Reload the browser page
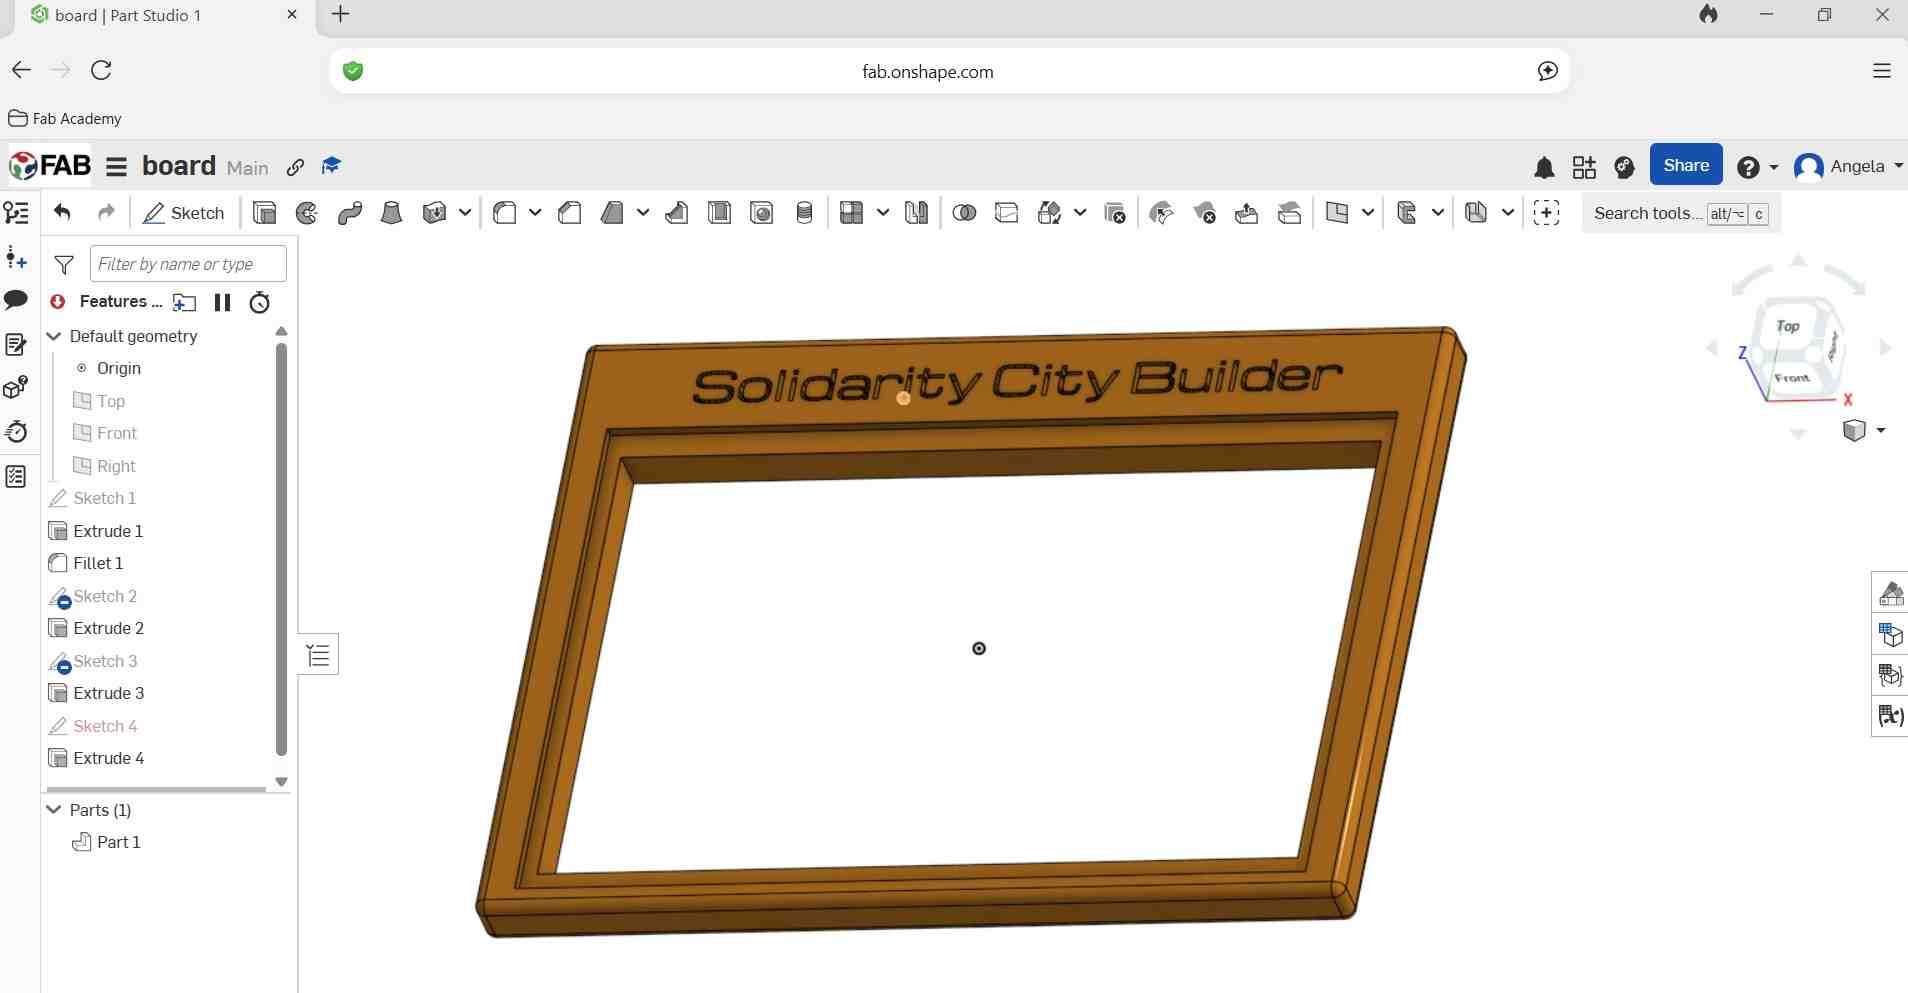 [101, 70]
